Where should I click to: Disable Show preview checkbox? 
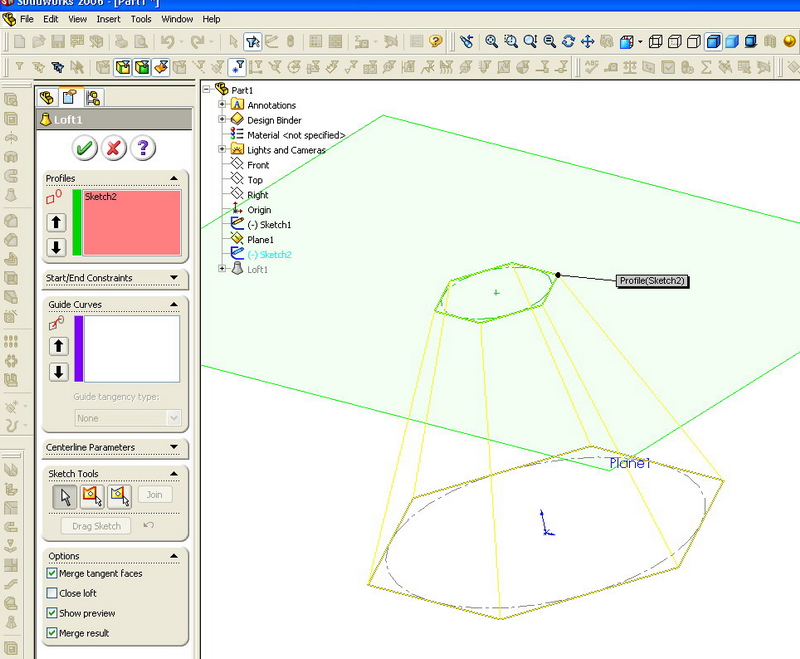pos(52,613)
